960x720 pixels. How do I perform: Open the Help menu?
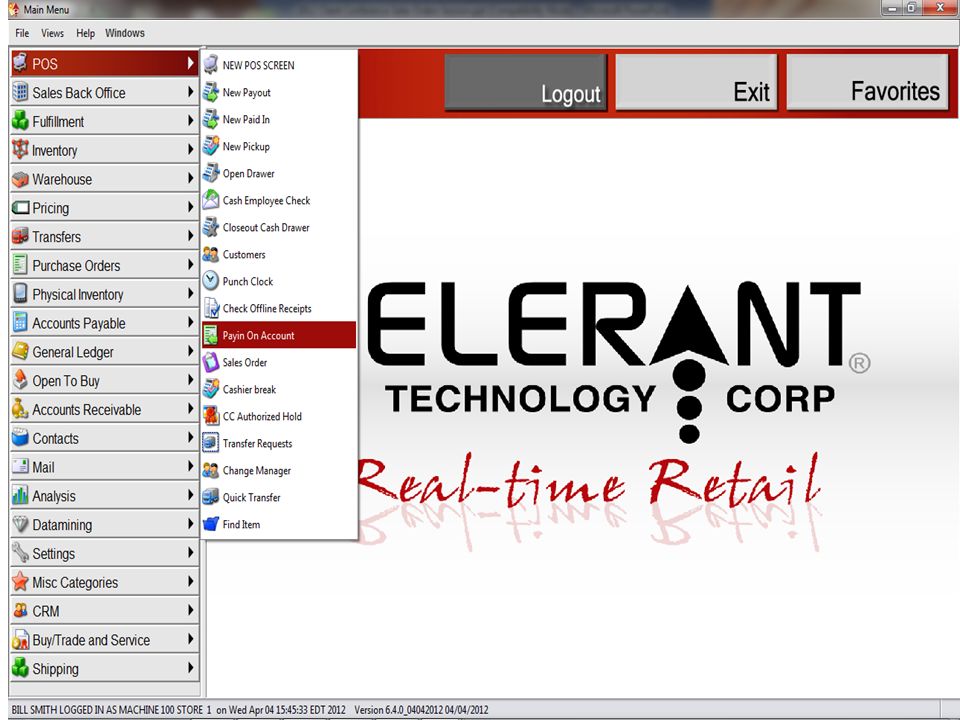[85, 33]
